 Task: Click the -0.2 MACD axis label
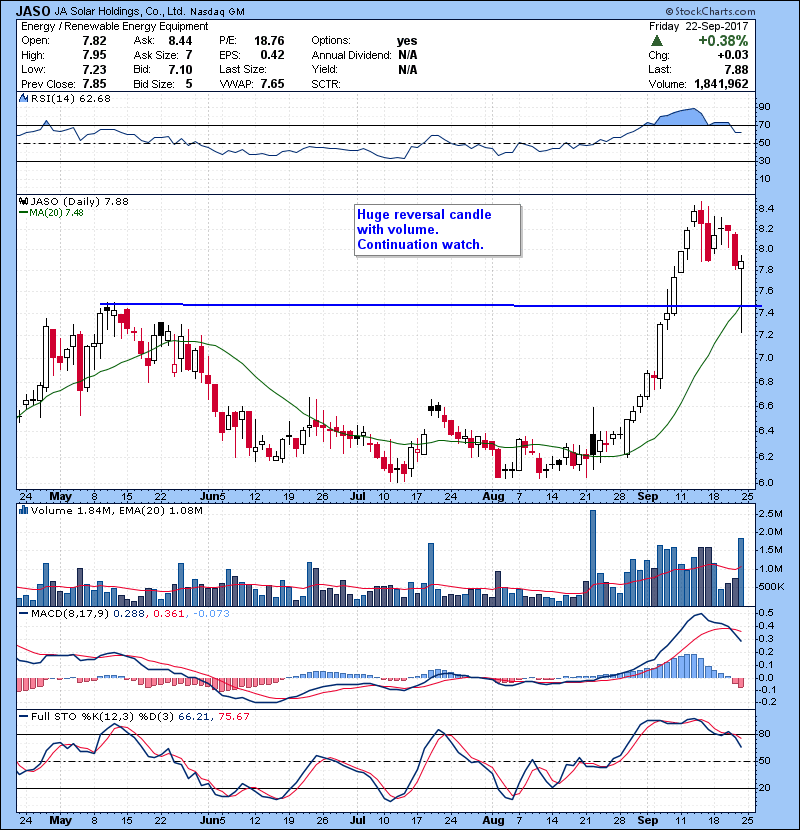tap(766, 702)
